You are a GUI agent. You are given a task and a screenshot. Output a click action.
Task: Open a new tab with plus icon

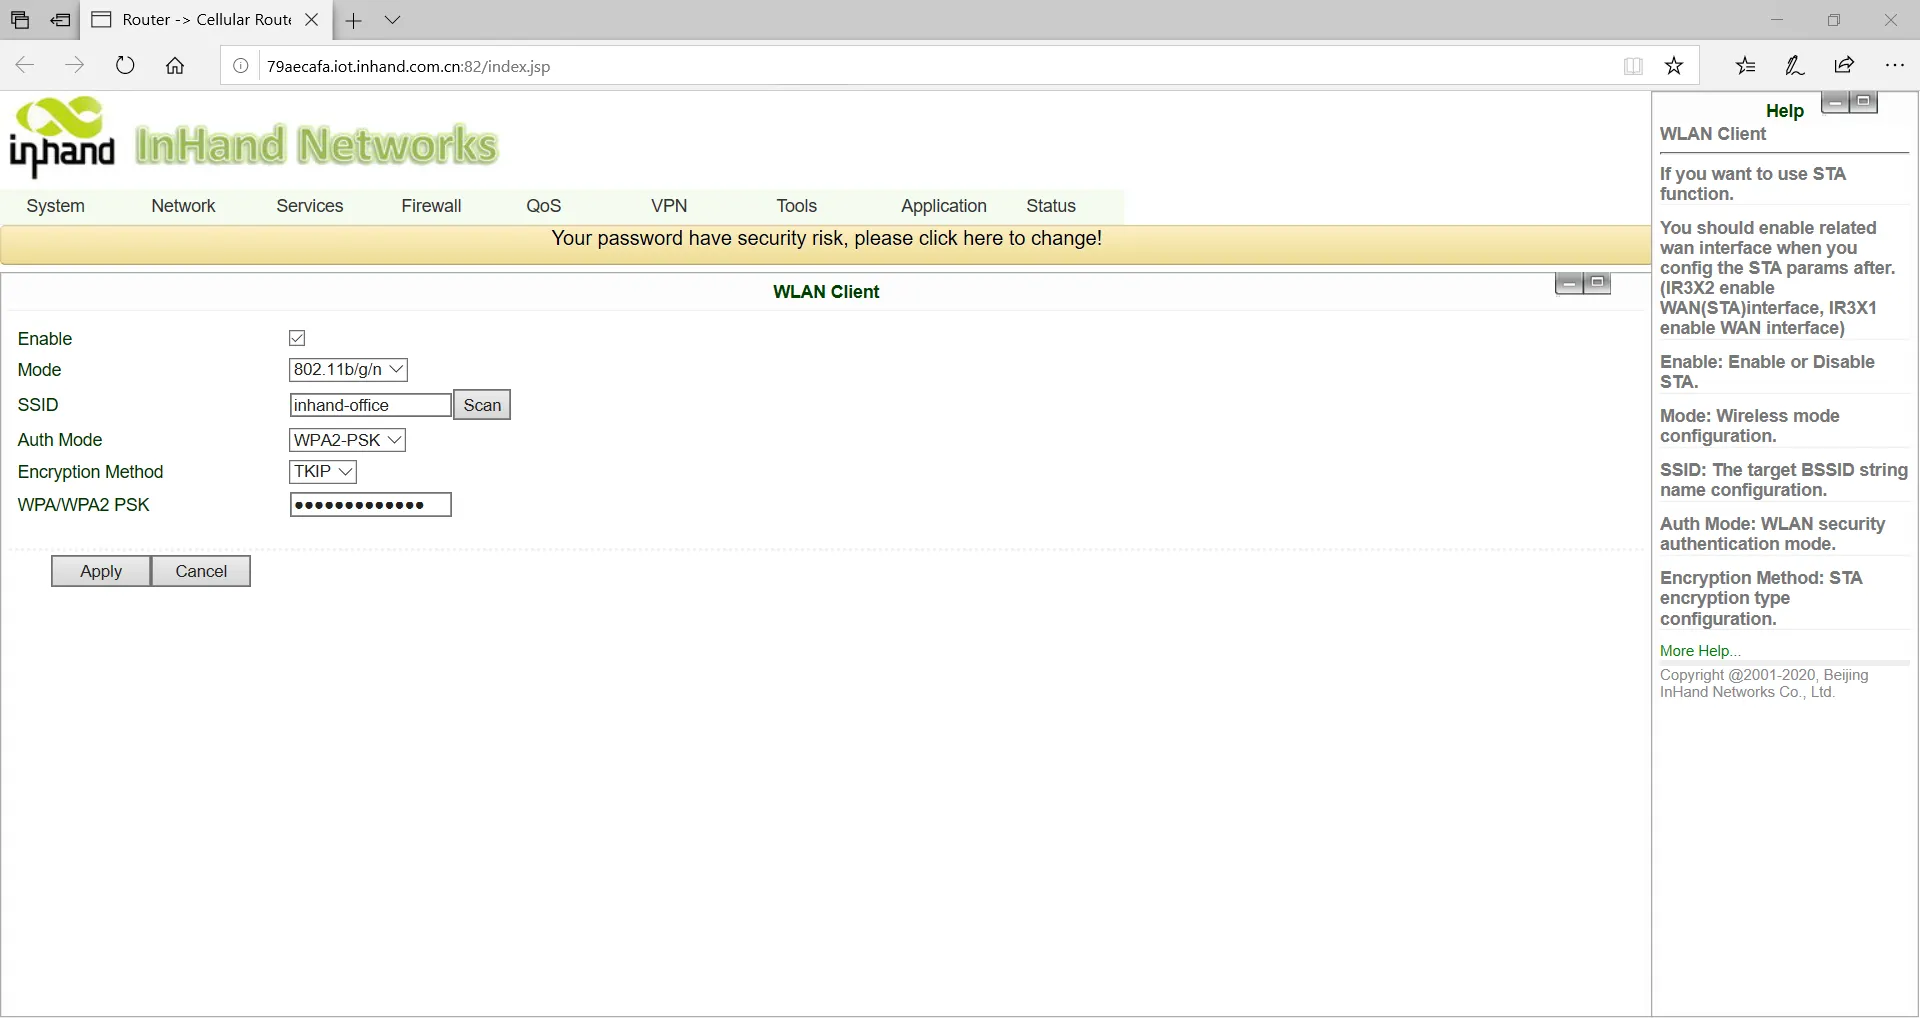pyautogui.click(x=353, y=20)
